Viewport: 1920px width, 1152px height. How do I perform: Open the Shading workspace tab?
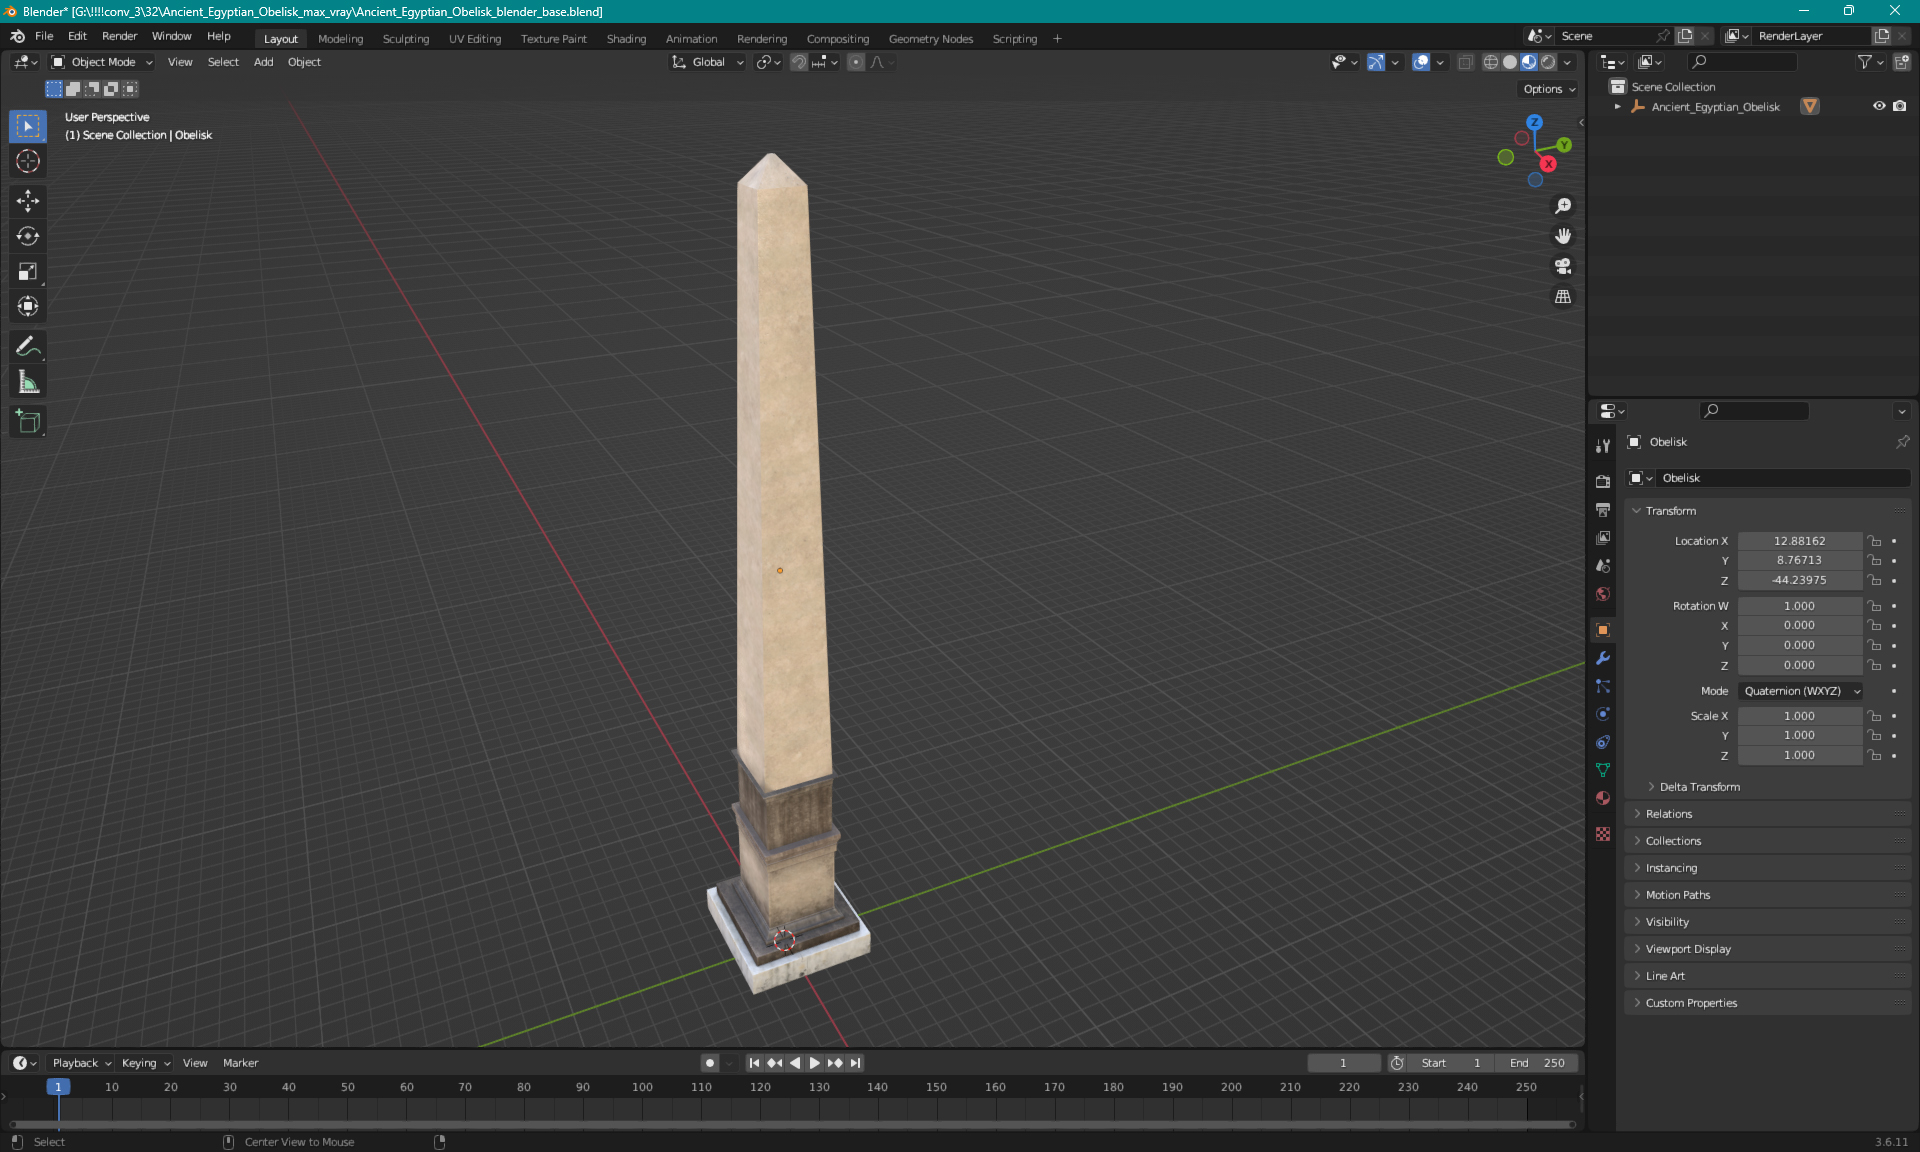pyautogui.click(x=625, y=37)
